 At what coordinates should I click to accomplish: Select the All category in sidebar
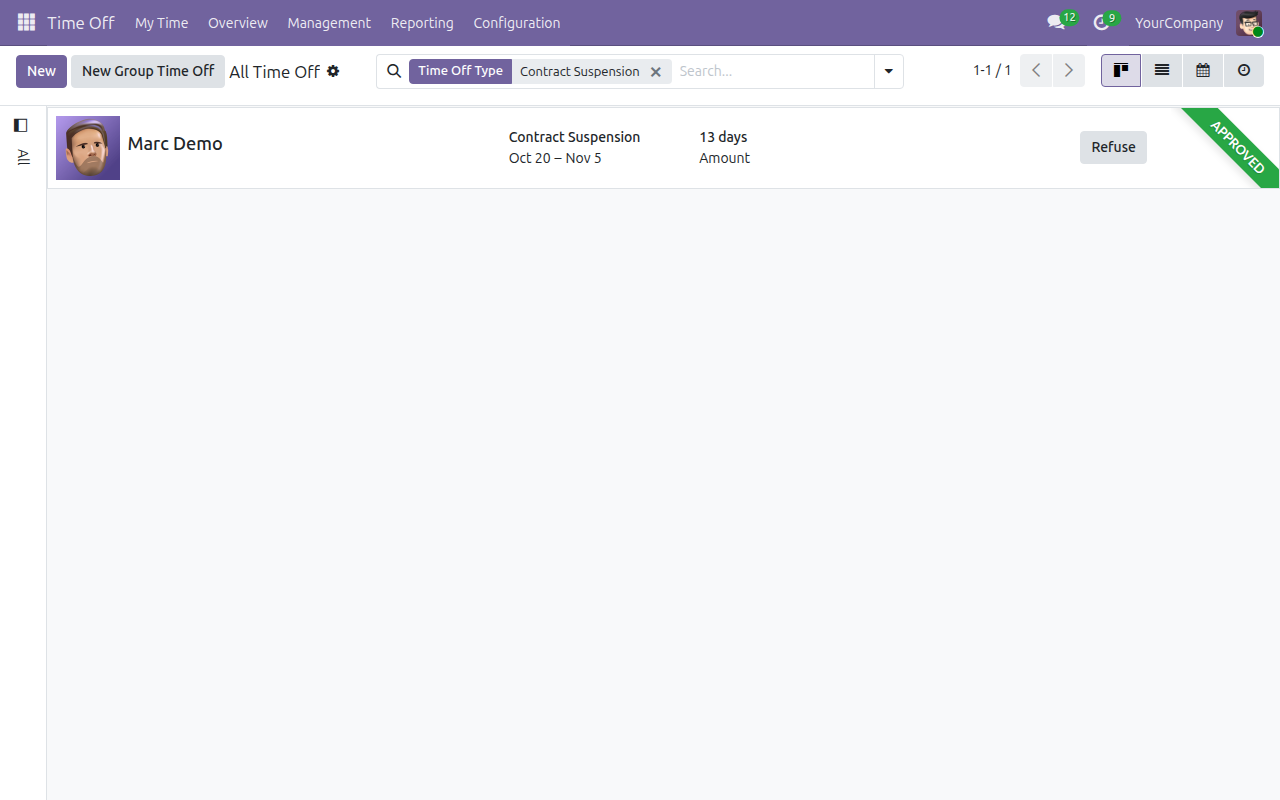pos(23,157)
